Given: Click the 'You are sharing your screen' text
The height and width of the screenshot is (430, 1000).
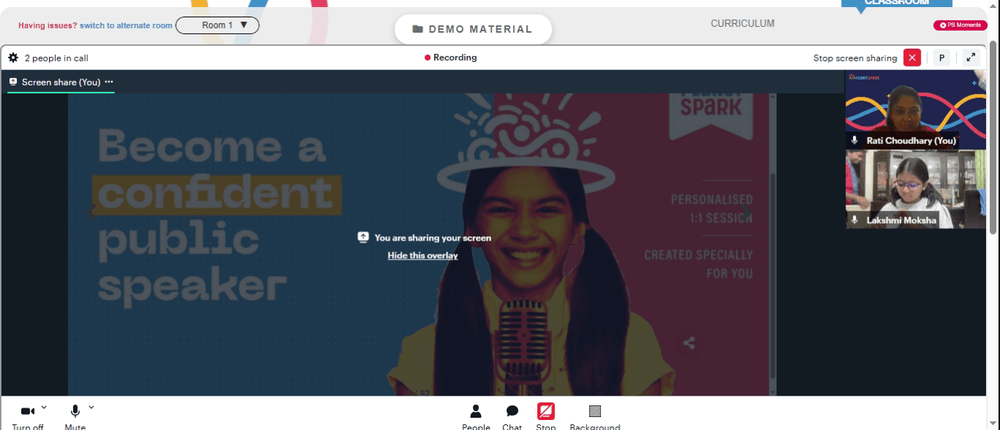Looking at the screenshot, I should point(432,237).
